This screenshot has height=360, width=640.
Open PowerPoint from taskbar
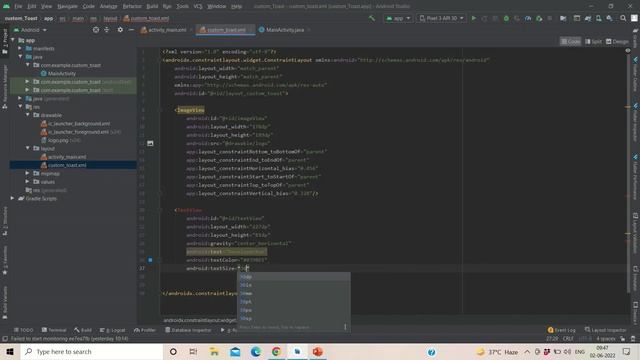coord(318,351)
